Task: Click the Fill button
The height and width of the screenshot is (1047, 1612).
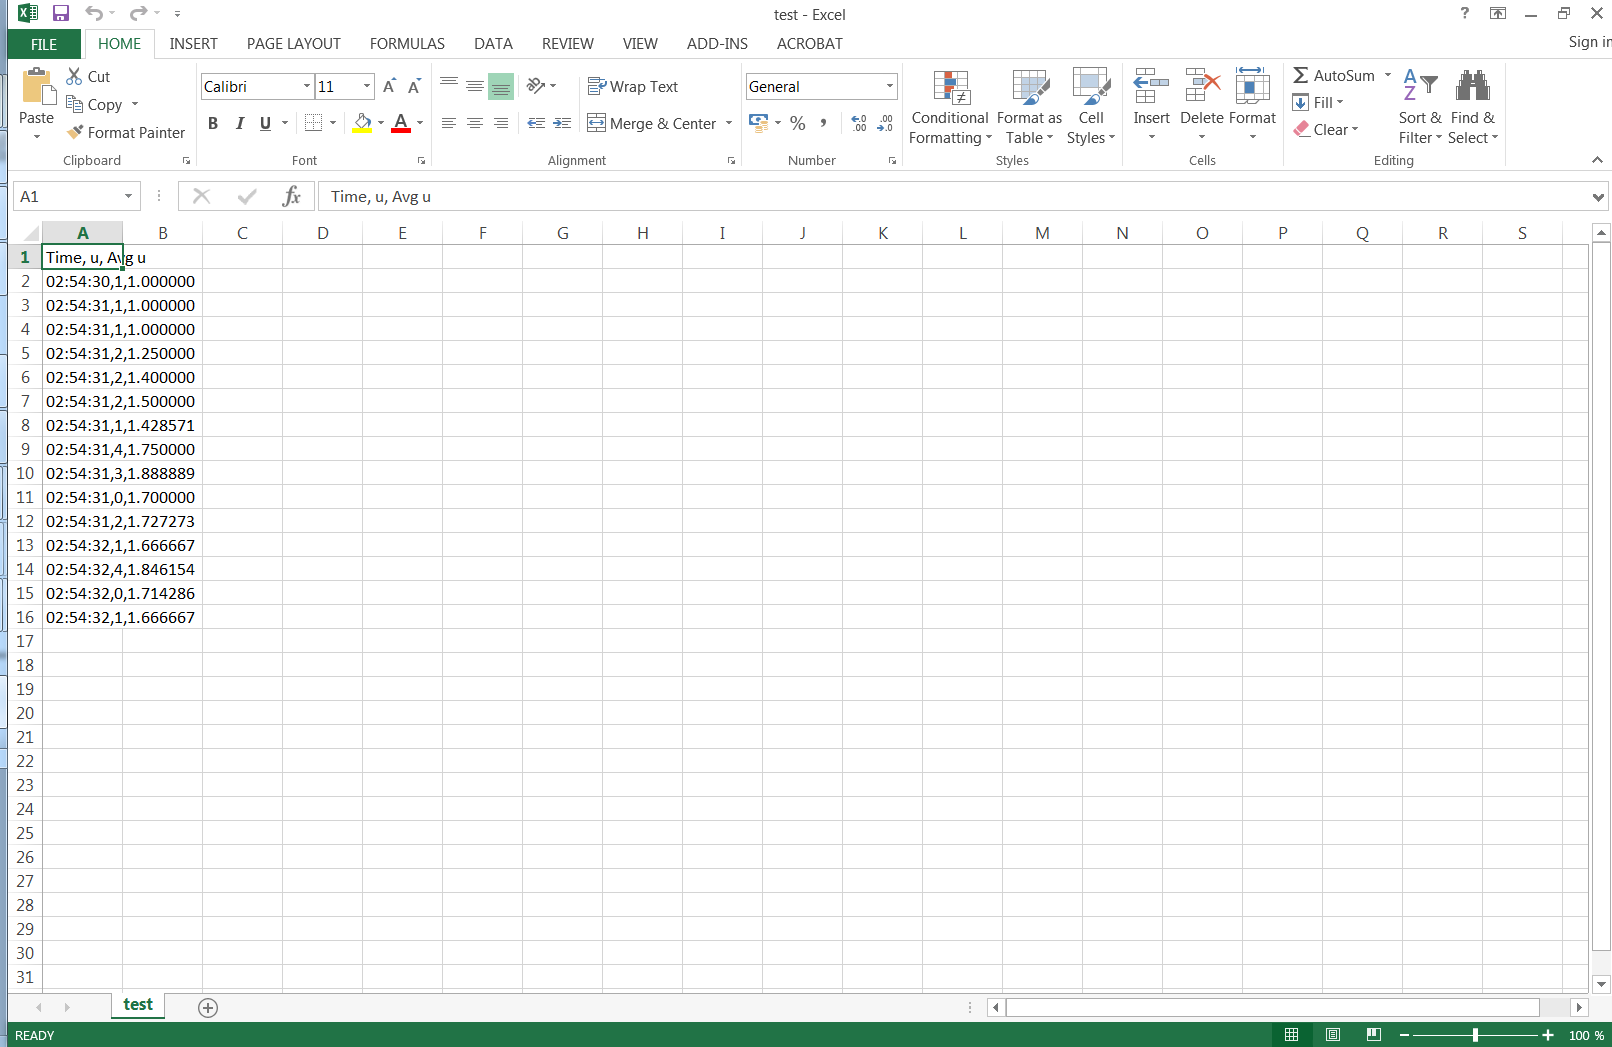Action: click(1318, 102)
